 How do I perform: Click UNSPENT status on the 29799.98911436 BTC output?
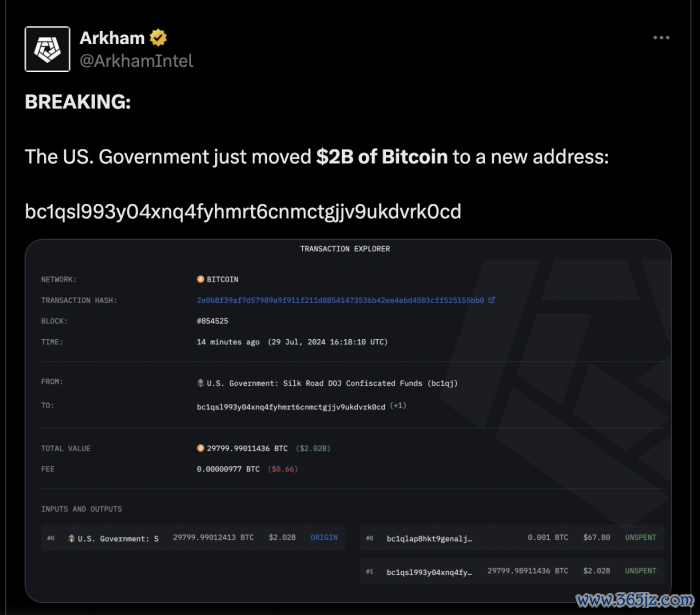[x=641, y=571]
